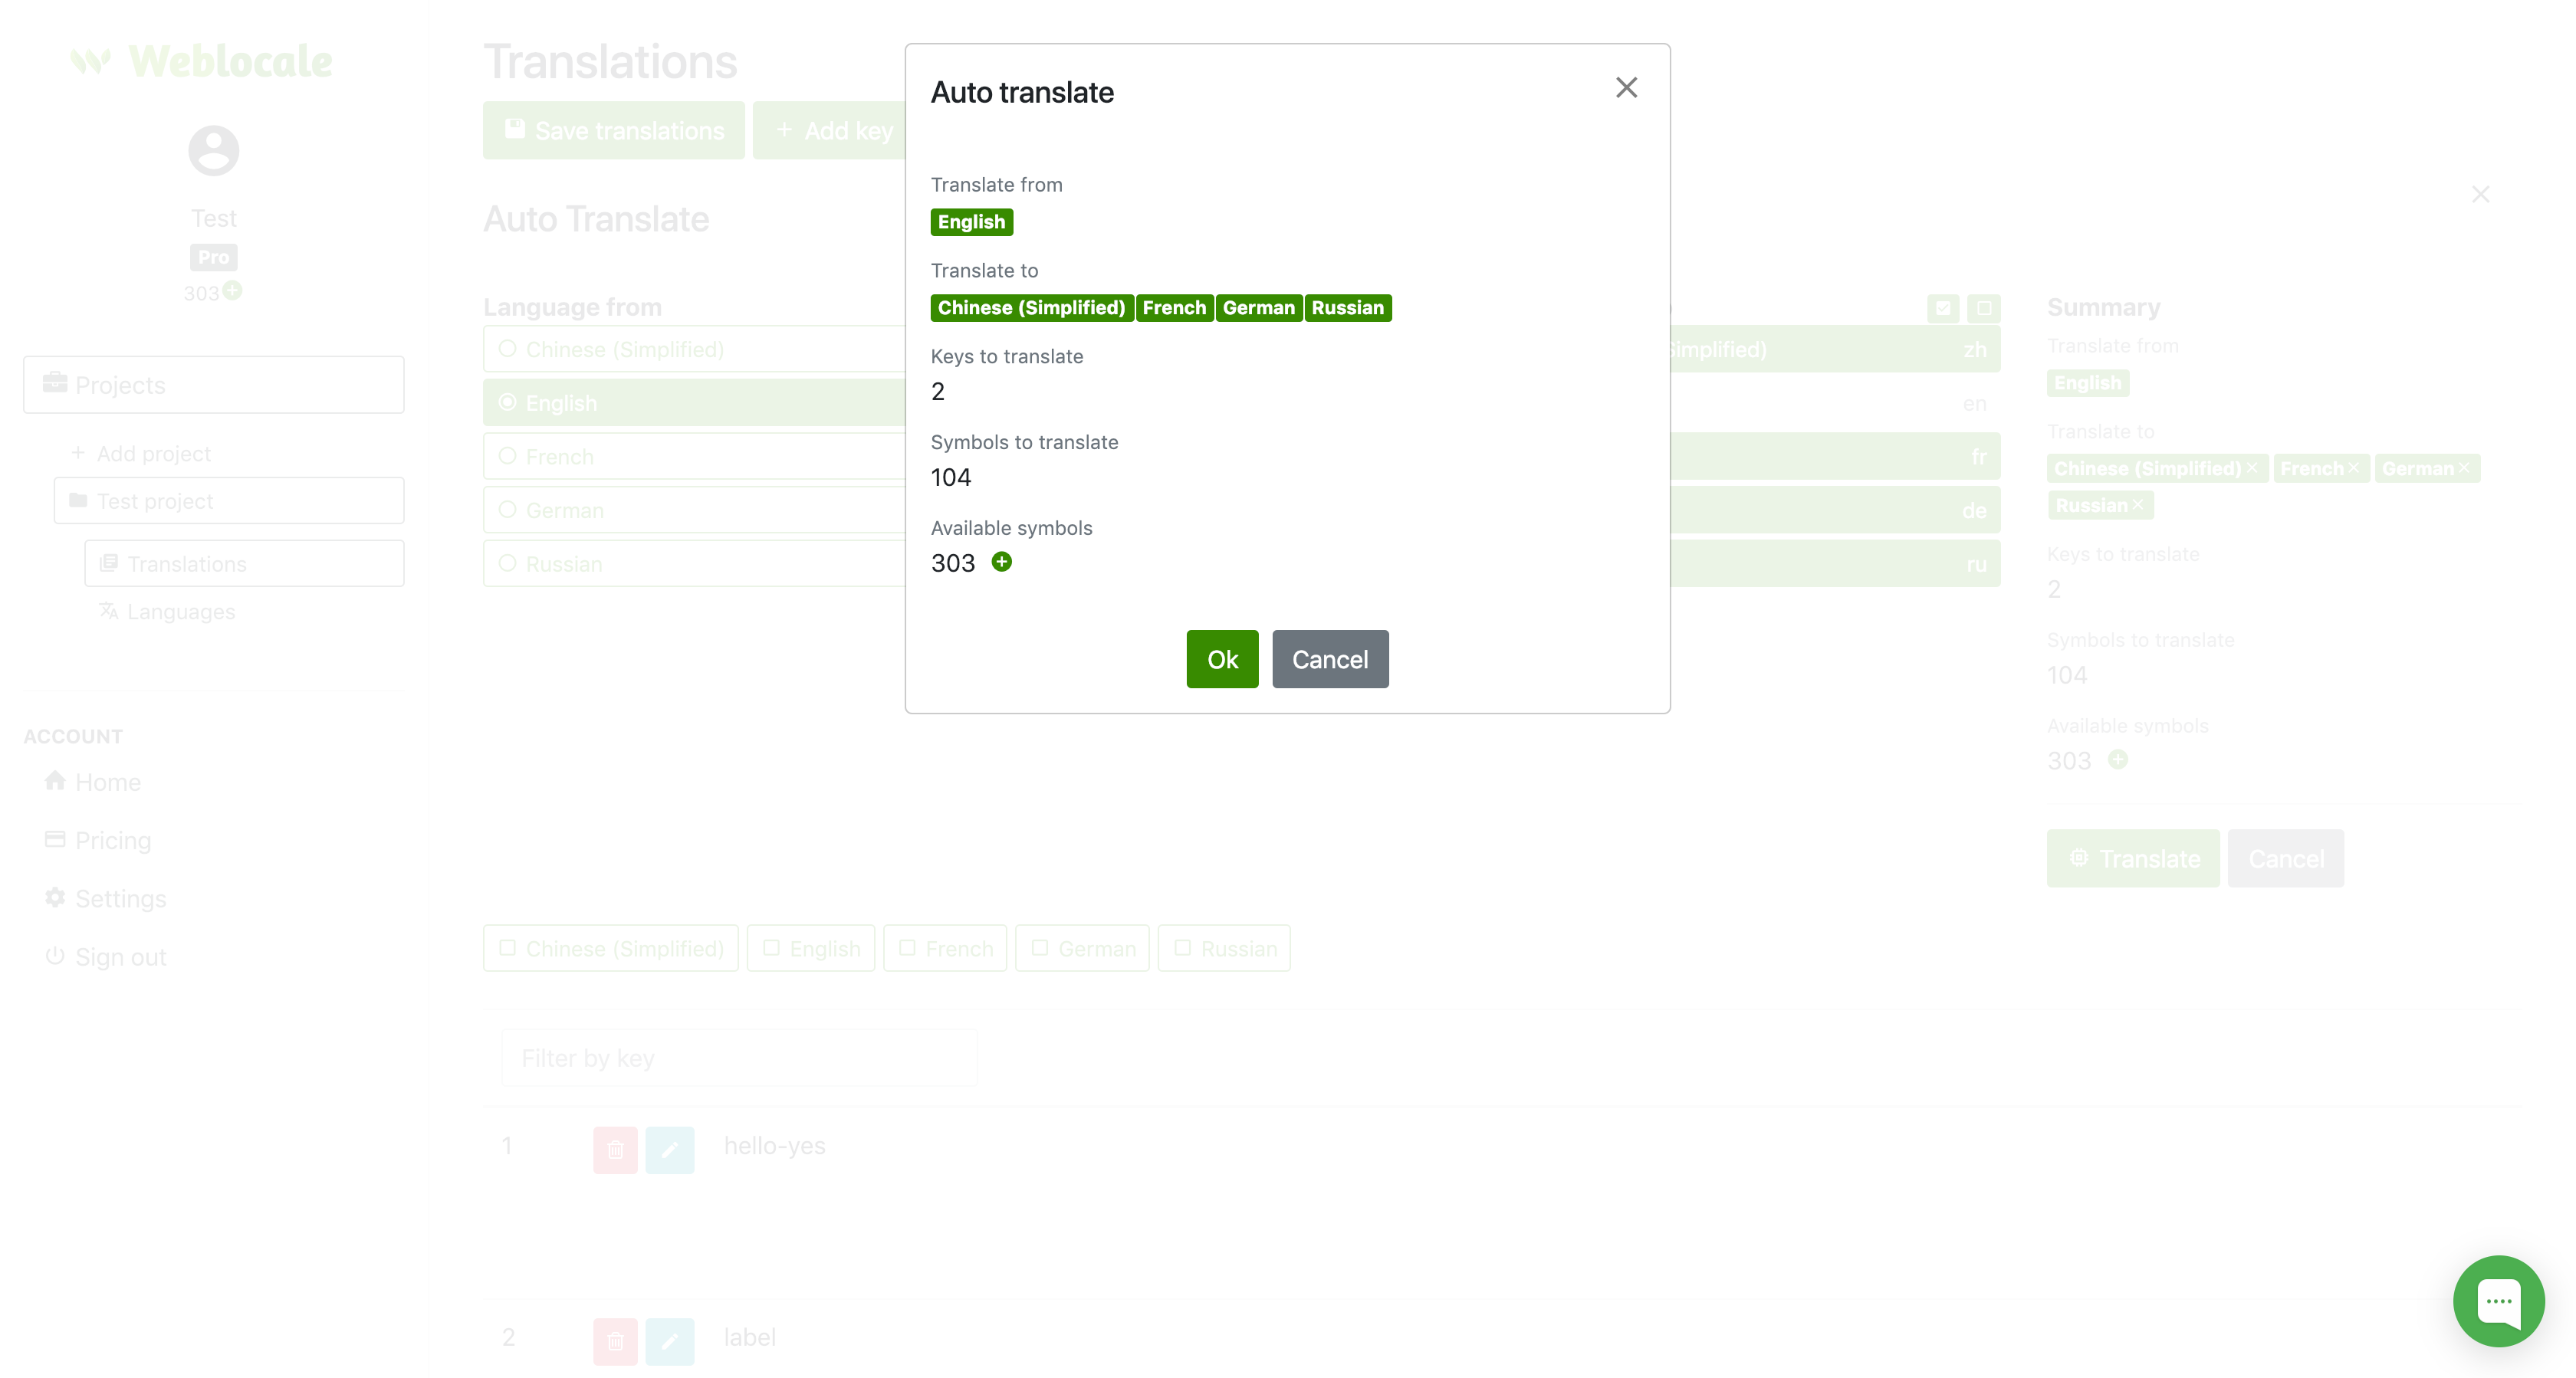This screenshot has height=1378, width=2576.
Task: Click plus icon next to sidebar 303 count
Action: [x=233, y=290]
